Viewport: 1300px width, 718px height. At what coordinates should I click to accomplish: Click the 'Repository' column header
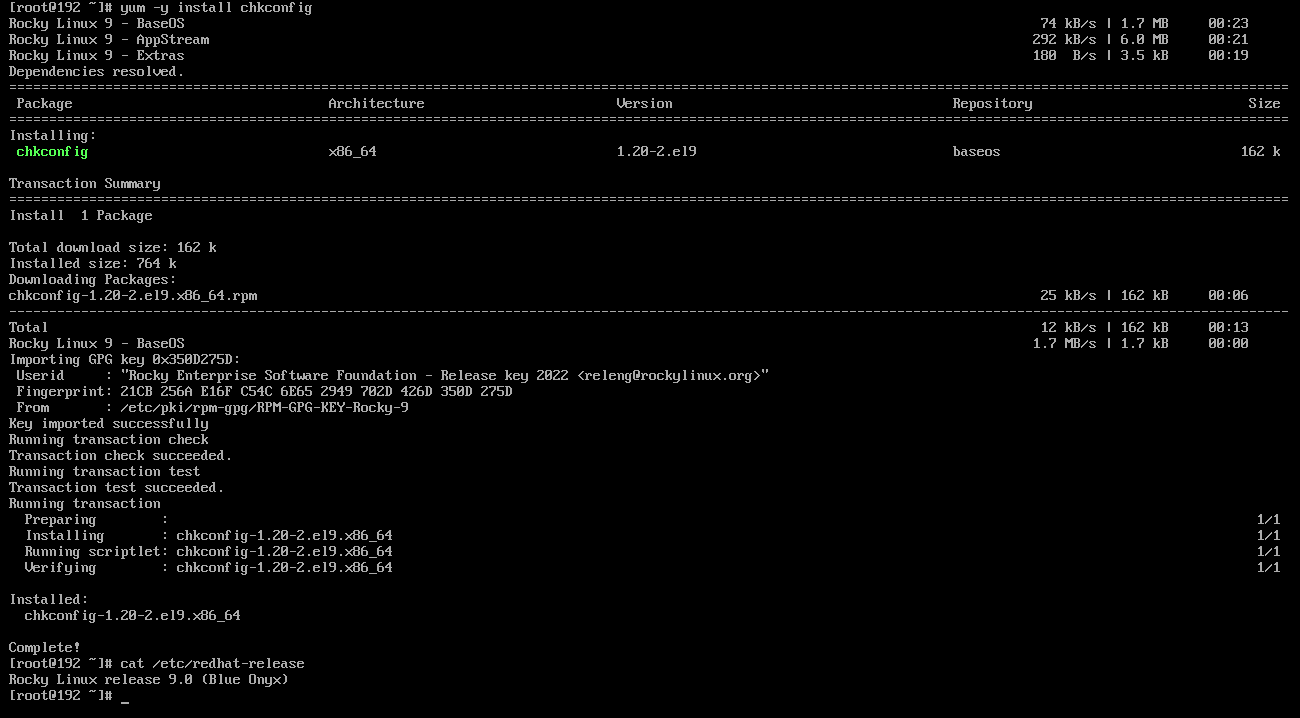[x=992, y=104]
